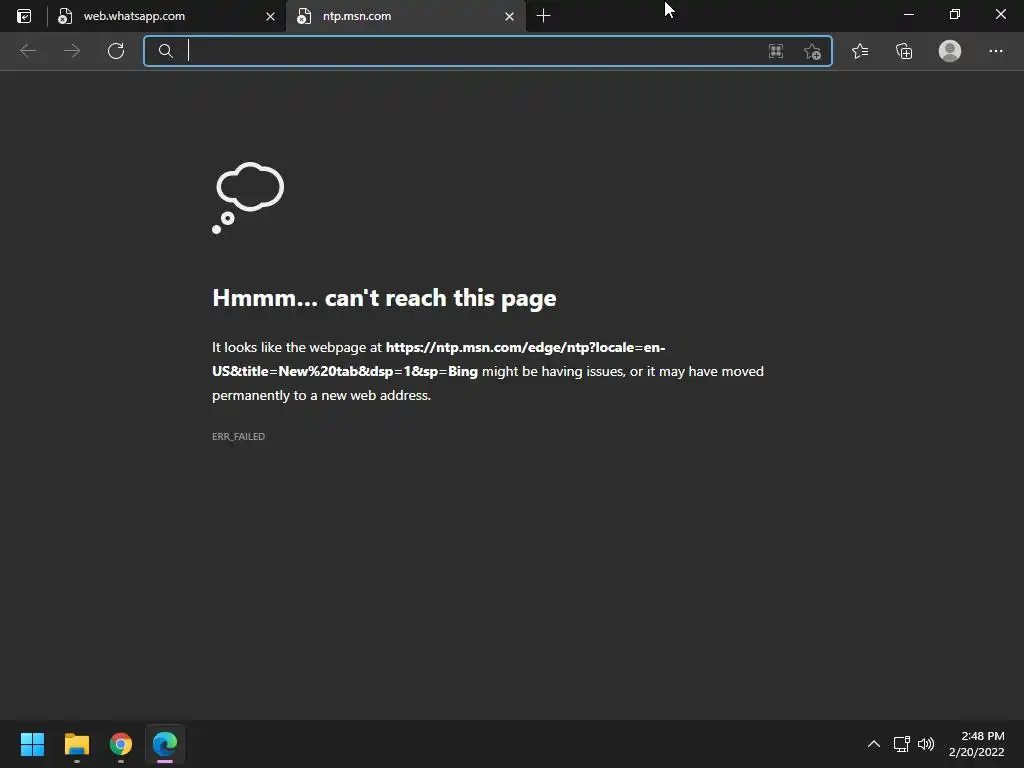Image resolution: width=1024 pixels, height=768 pixels.
Task: Close the web.whatsapp.com tab
Action: [x=270, y=16]
